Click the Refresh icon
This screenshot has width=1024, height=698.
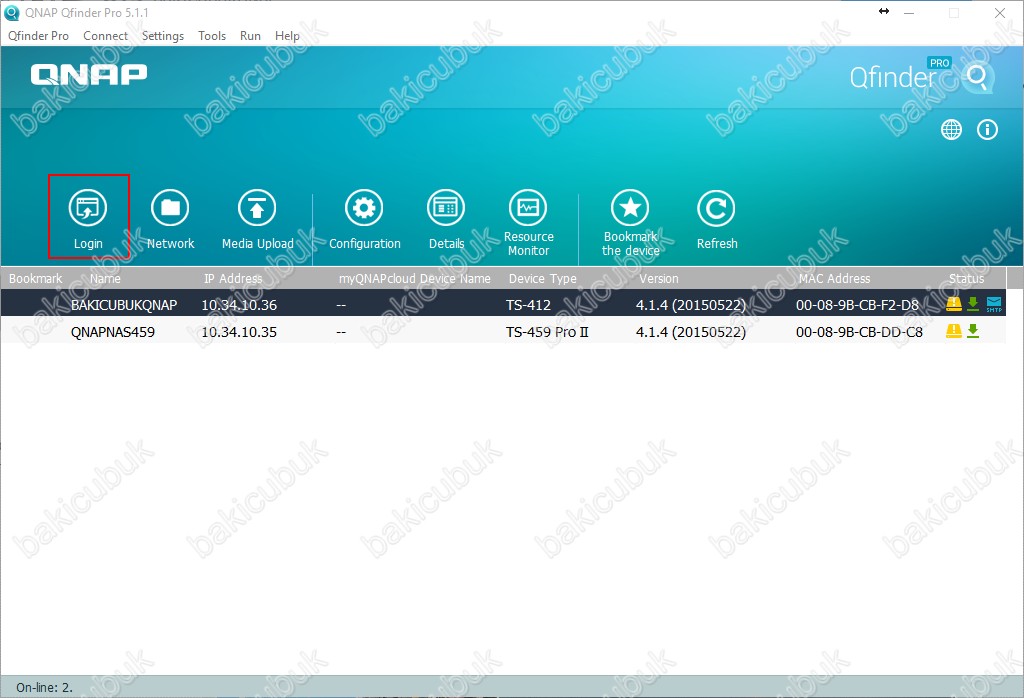click(716, 208)
